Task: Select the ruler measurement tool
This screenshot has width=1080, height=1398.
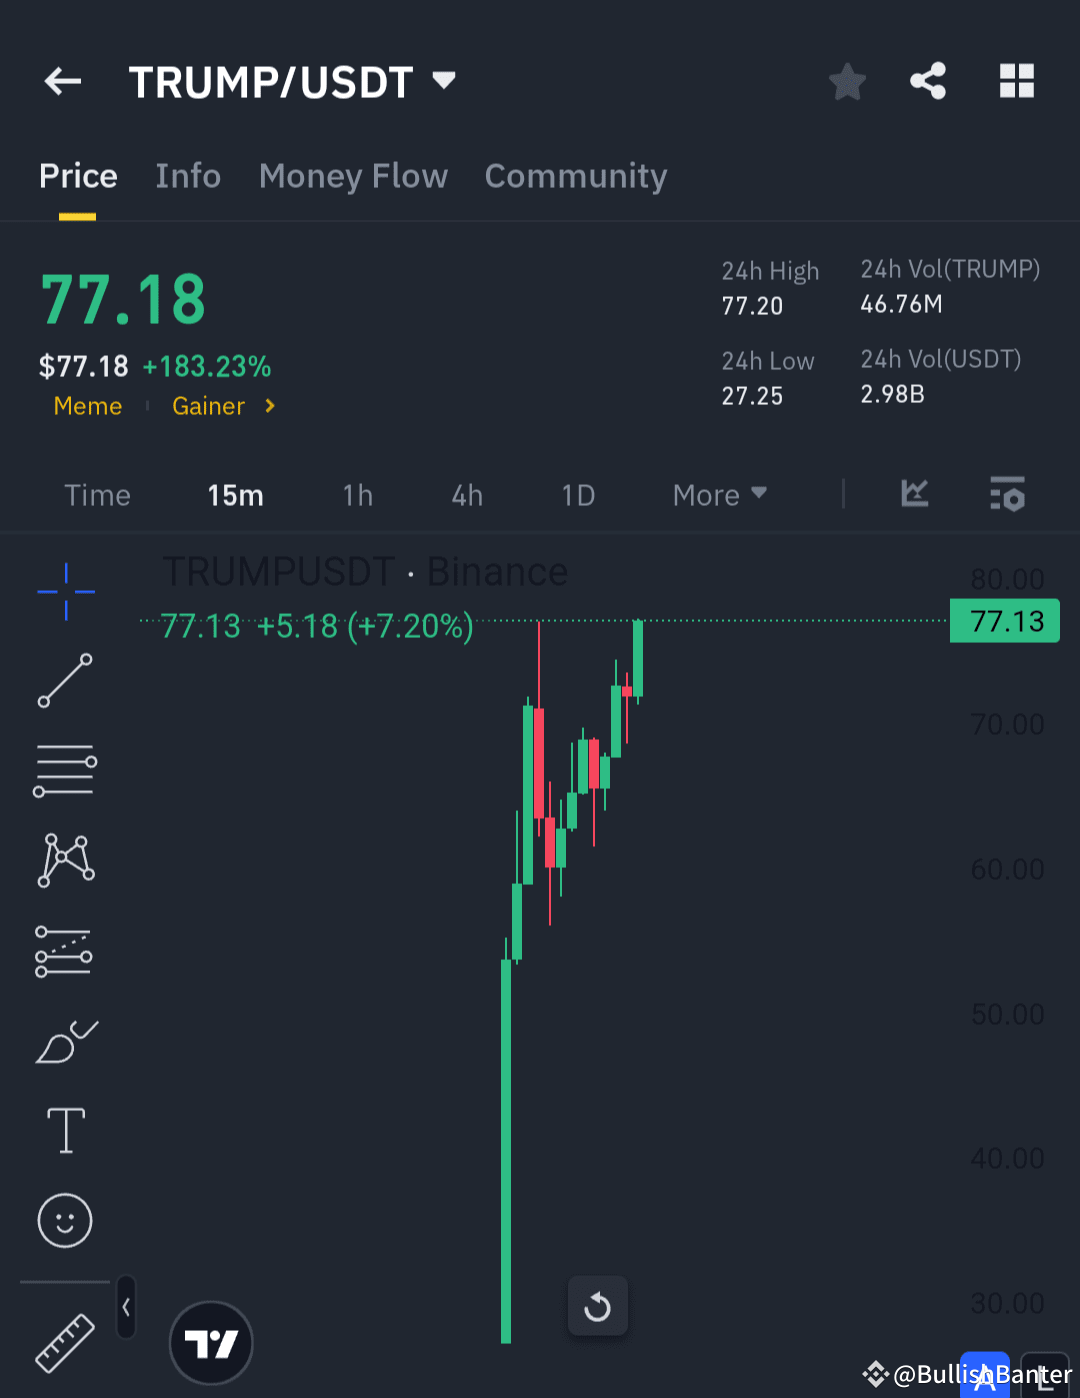Action: pyautogui.click(x=64, y=1343)
